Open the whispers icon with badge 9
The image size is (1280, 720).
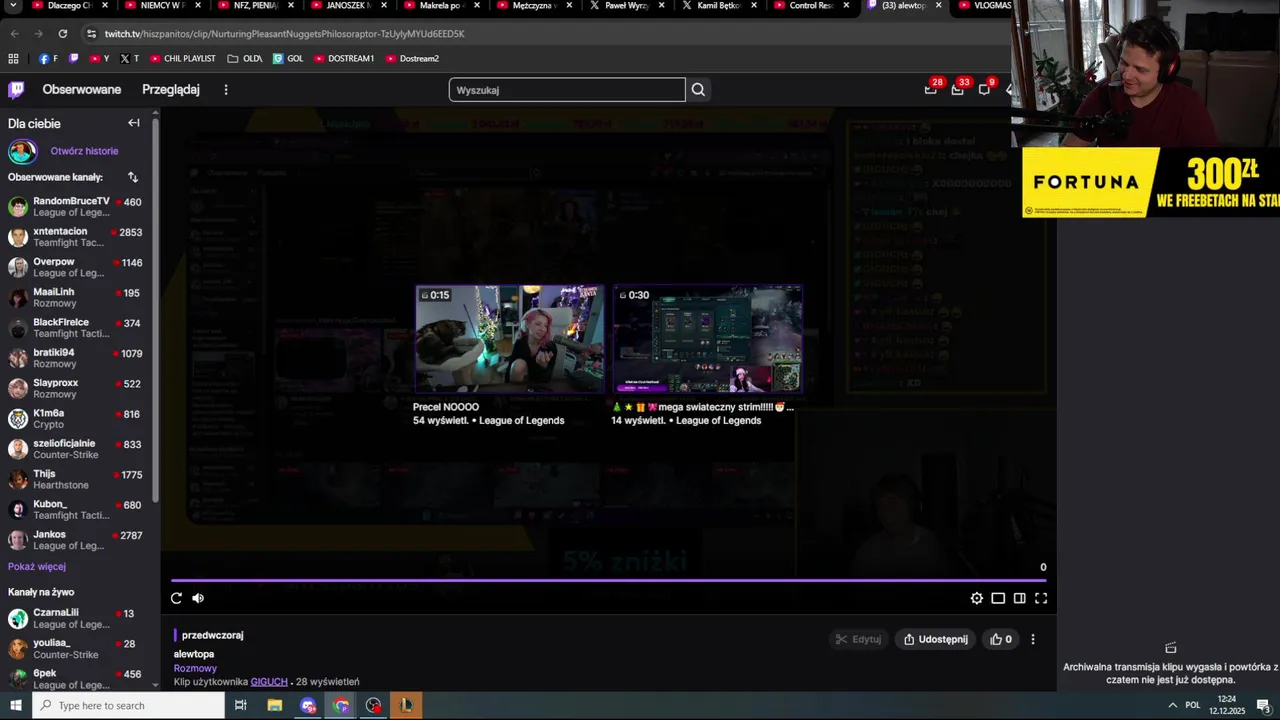tap(985, 89)
